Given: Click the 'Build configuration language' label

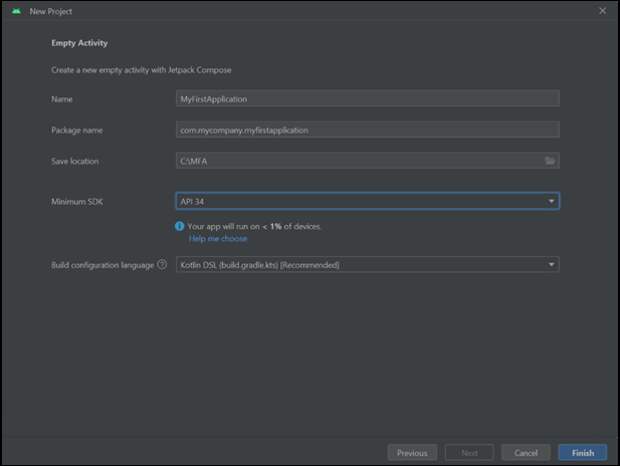Looking at the screenshot, I should pyautogui.click(x=103, y=265).
